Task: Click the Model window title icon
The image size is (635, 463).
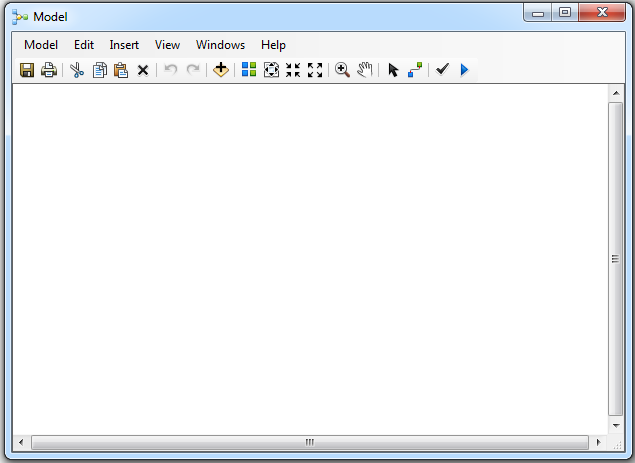Action: 19,17
